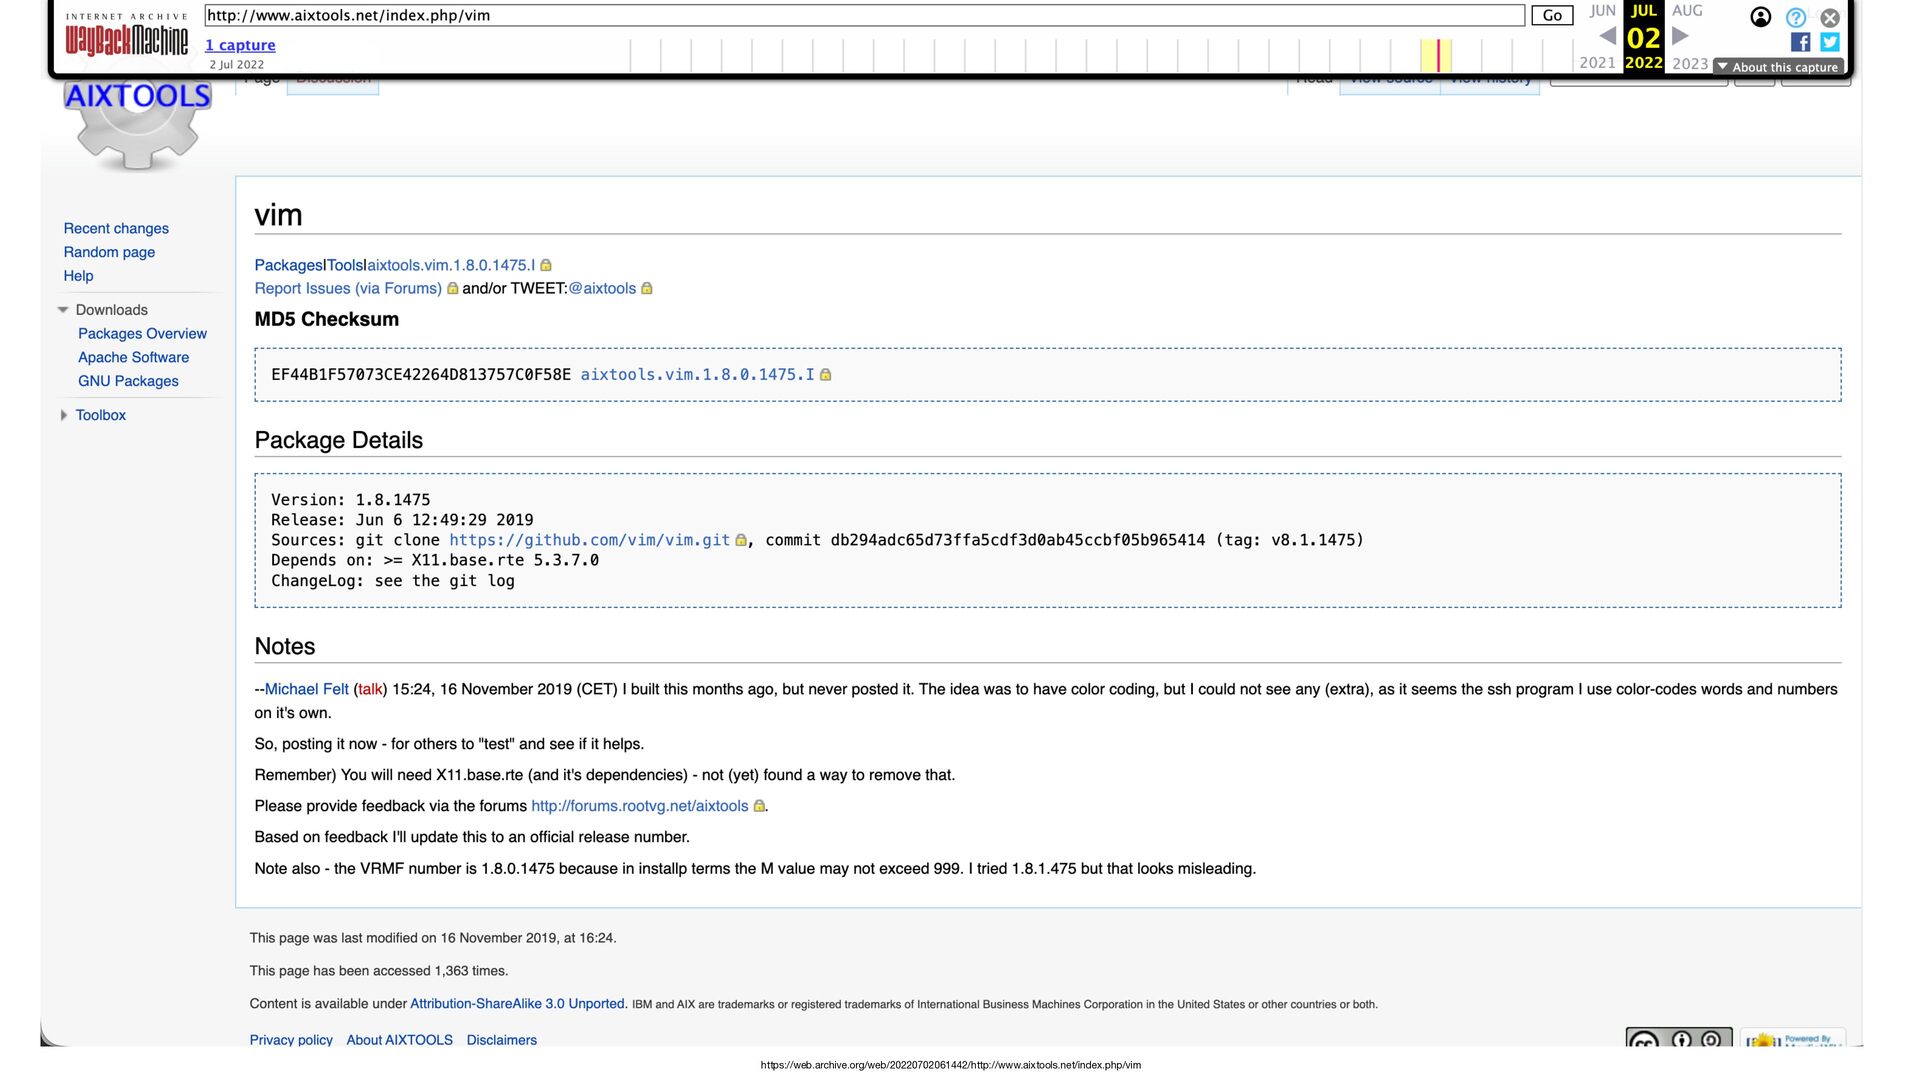The width and height of the screenshot is (1920, 1080).
Task: Open Recent changes in sidebar
Action: (x=116, y=229)
